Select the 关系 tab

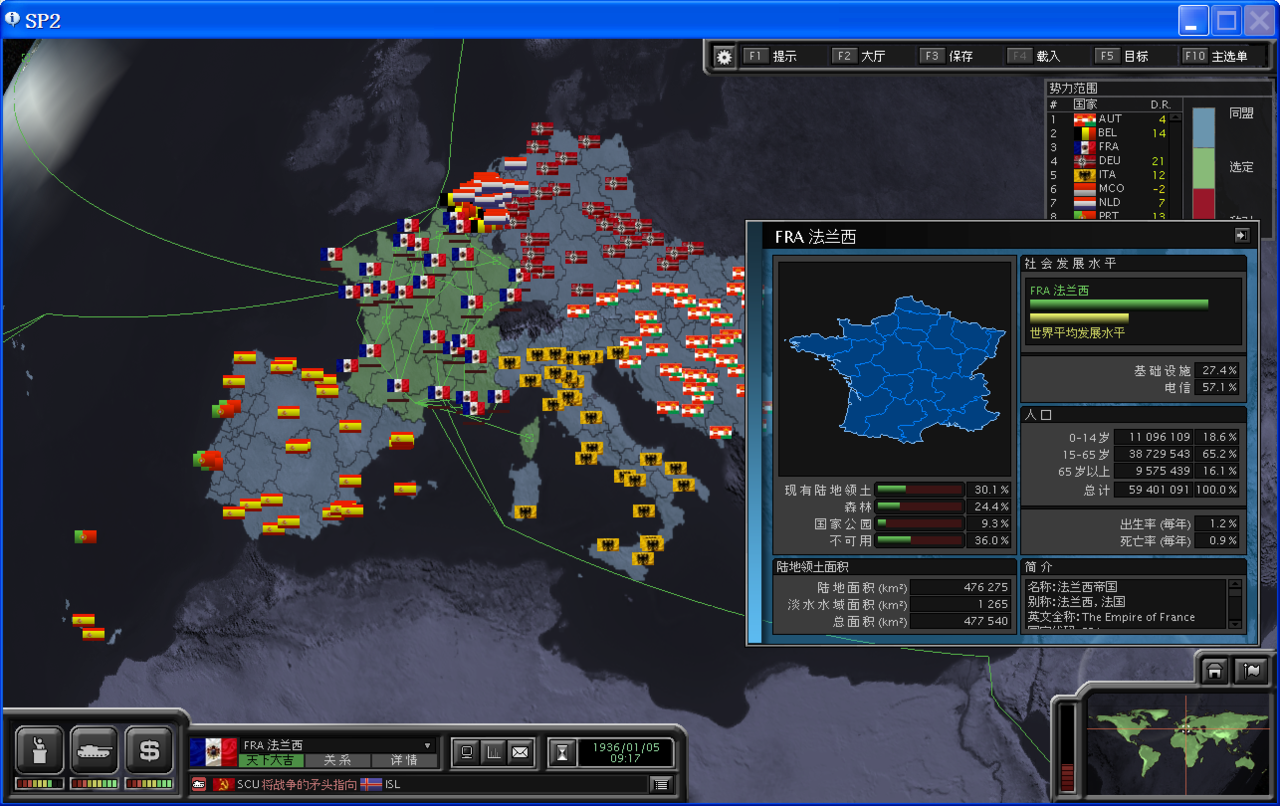click(x=337, y=760)
